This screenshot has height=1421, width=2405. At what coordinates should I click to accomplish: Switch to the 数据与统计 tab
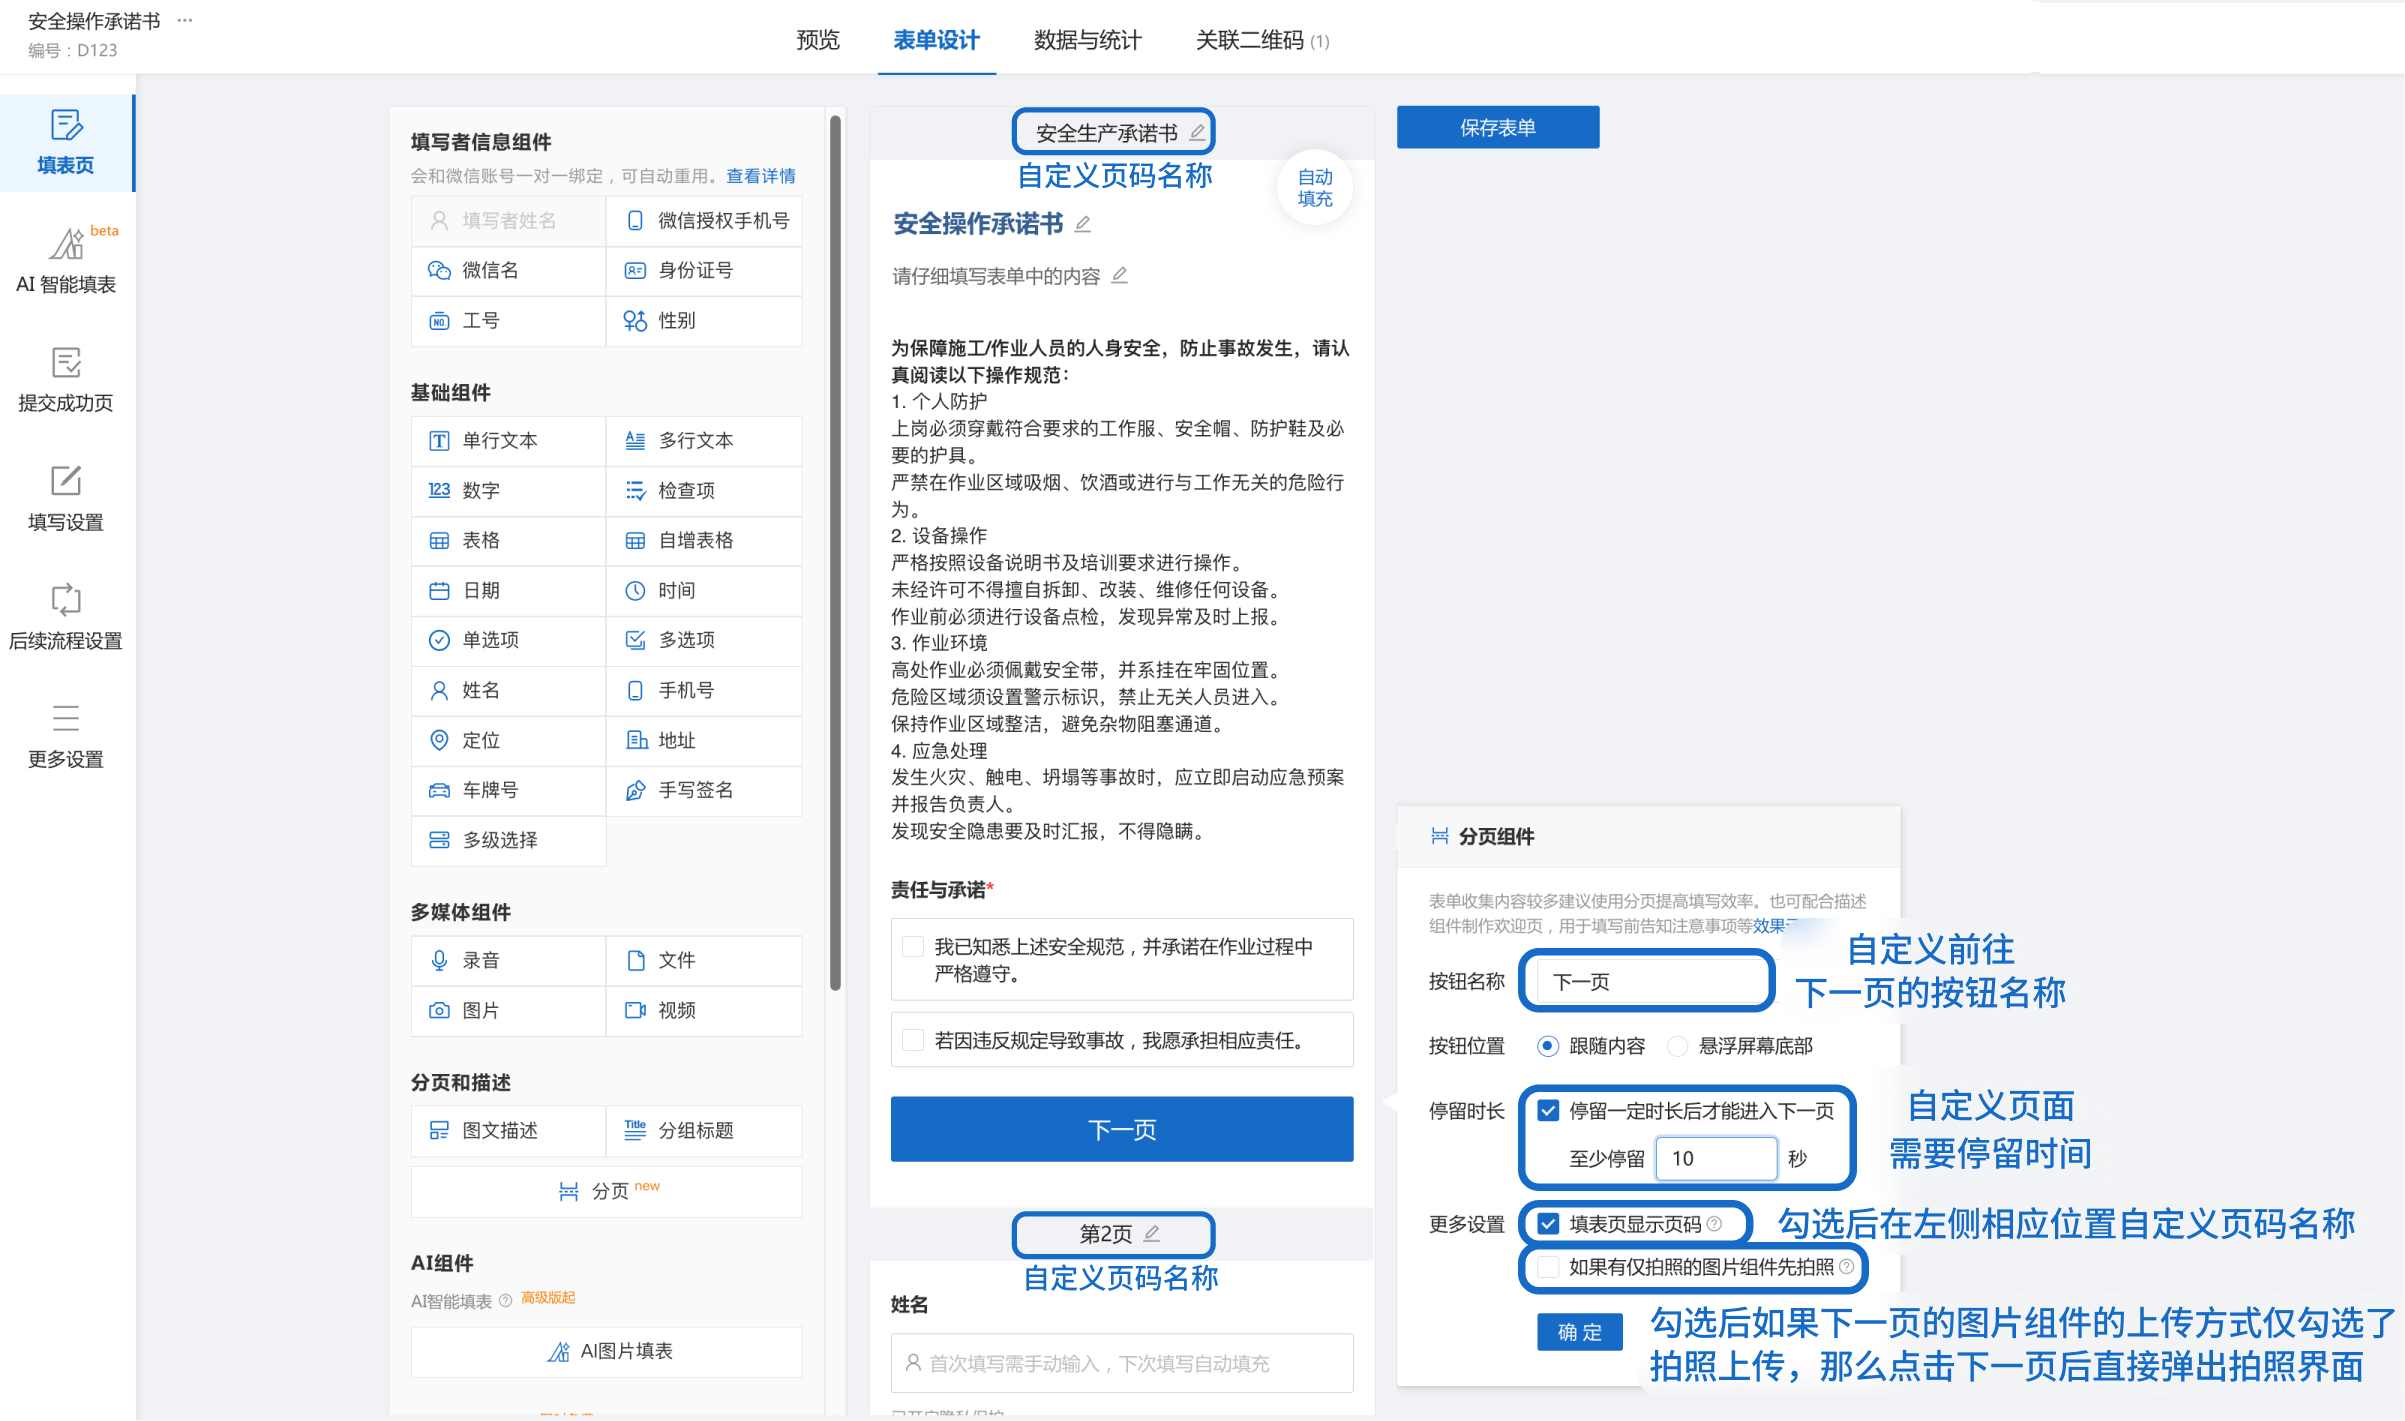(1087, 40)
